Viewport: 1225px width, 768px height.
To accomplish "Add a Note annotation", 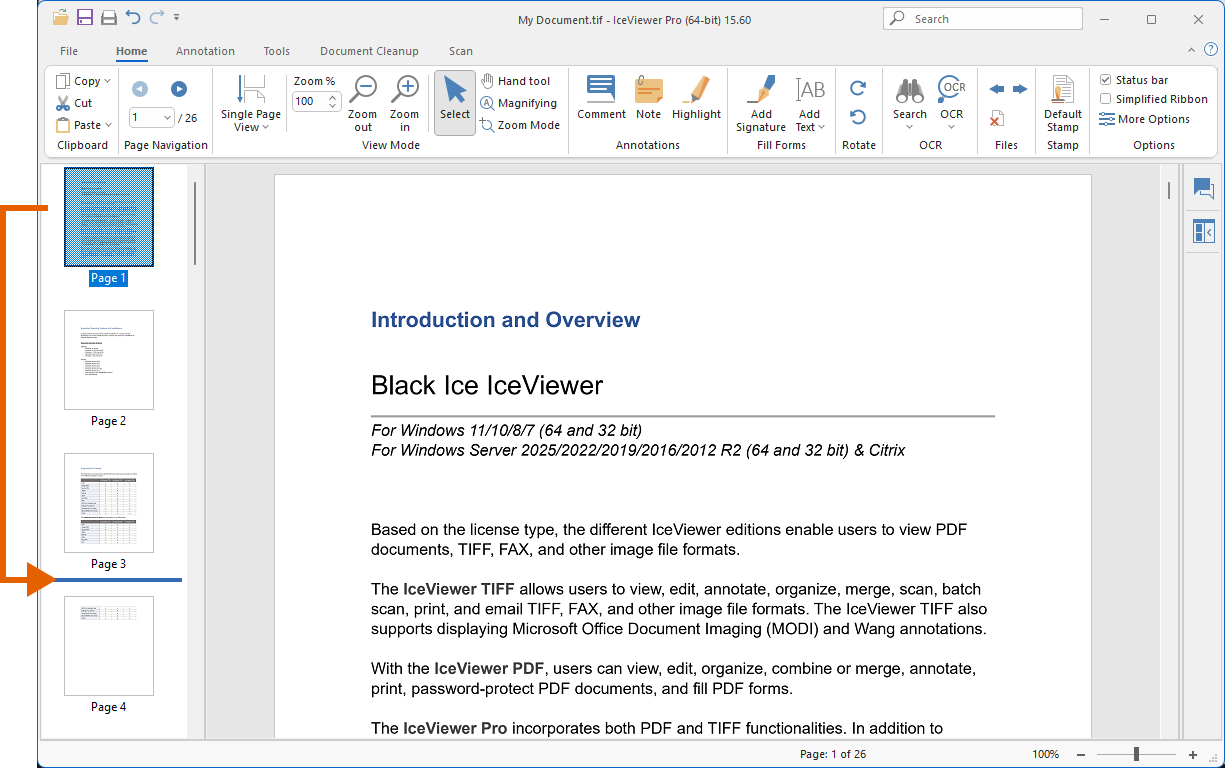I will point(649,98).
